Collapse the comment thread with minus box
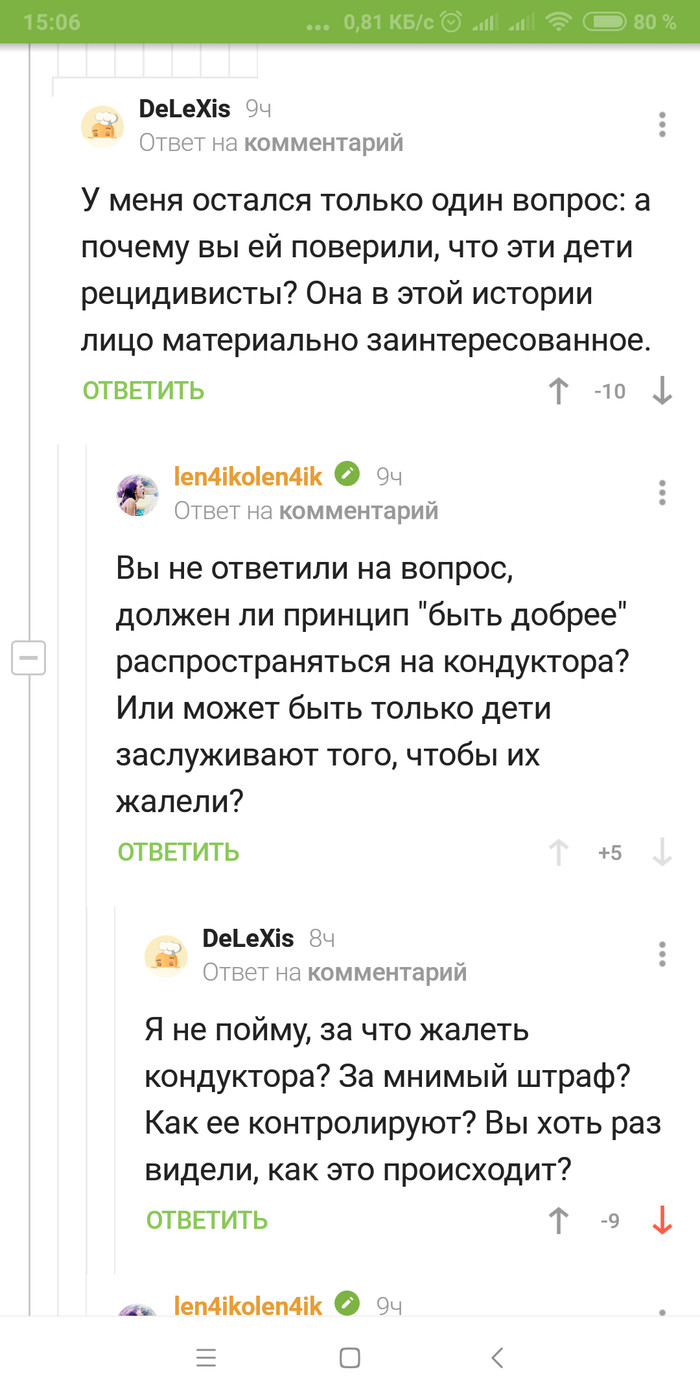This screenshot has width=700, height=1400. (x=28, y=658)
